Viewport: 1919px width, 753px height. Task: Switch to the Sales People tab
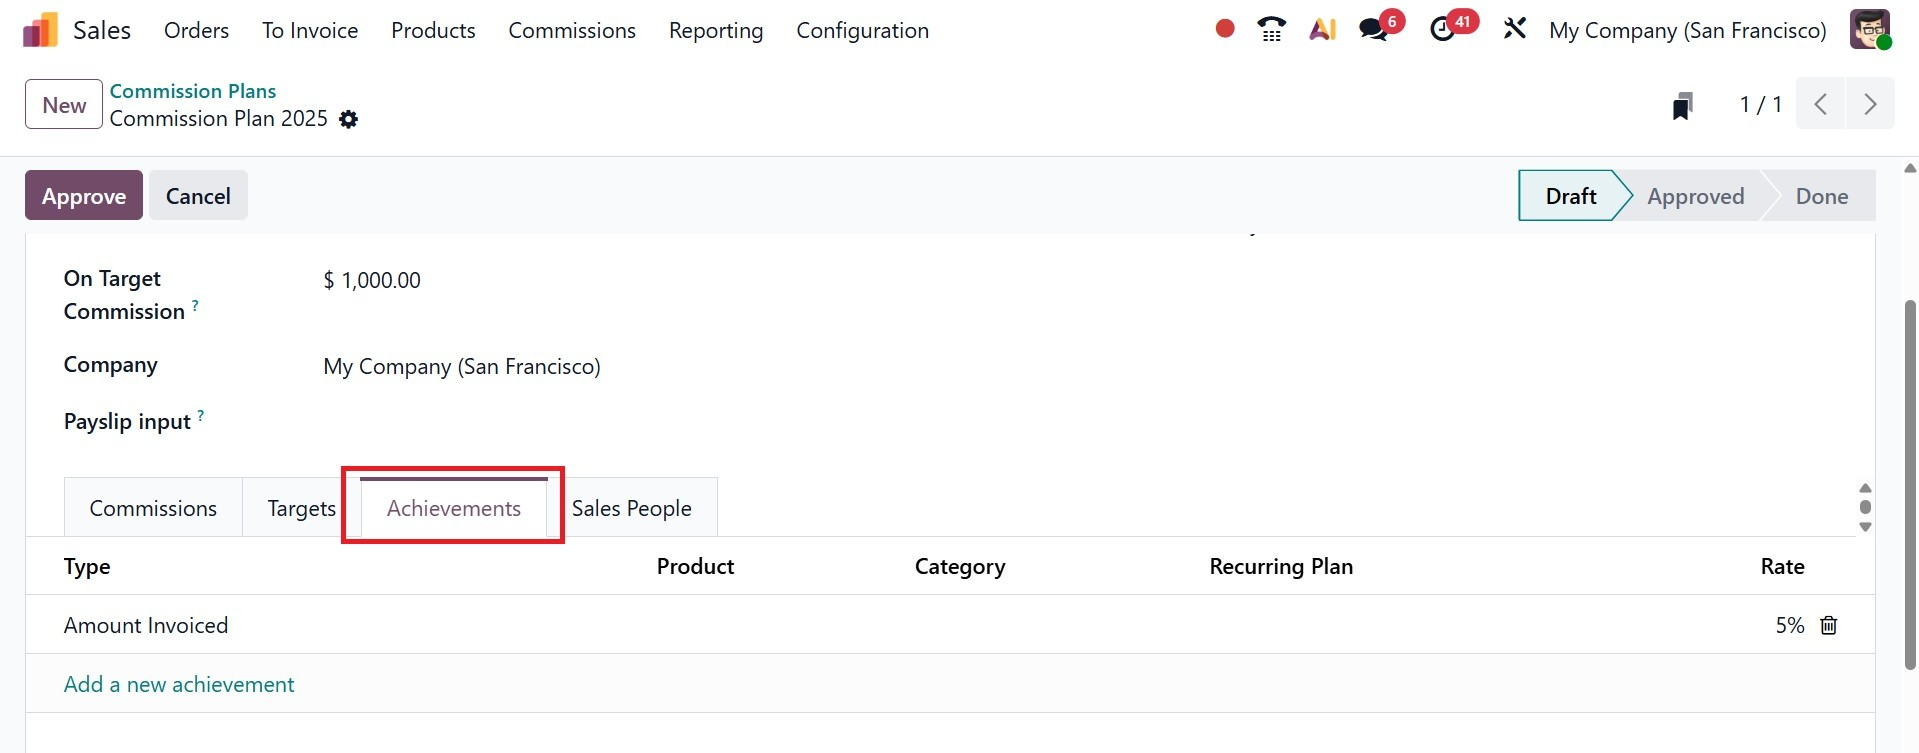tap(631, 508)
